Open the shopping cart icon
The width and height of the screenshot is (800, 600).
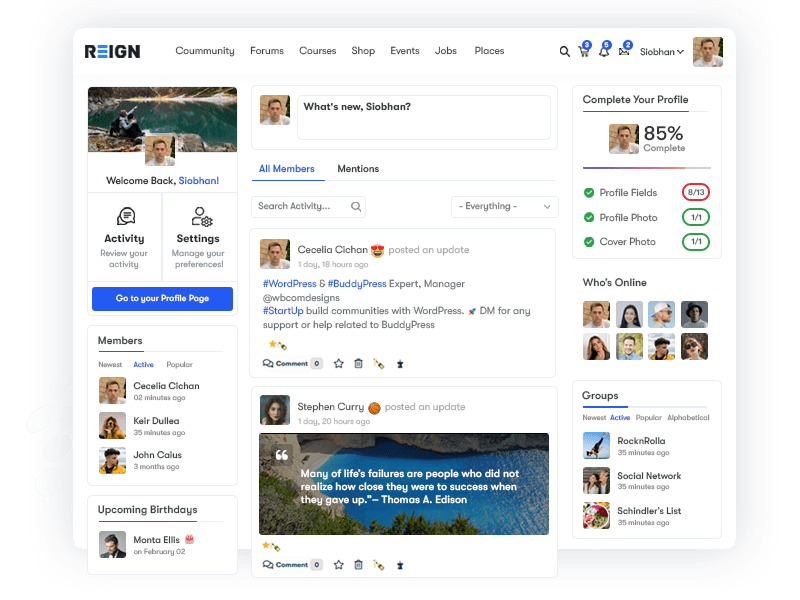(x=583, y=51)
